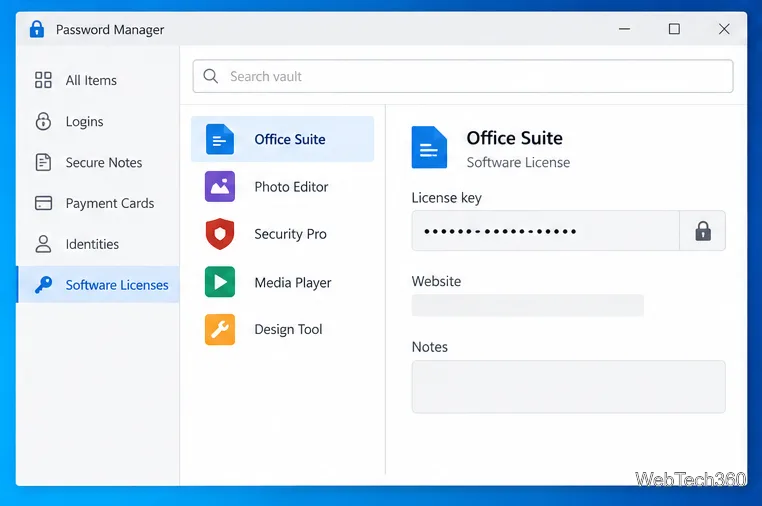The width and height of the screenshot is (762, 506).
Task: Click the Logins padlock icon
Action: point(43,121)
